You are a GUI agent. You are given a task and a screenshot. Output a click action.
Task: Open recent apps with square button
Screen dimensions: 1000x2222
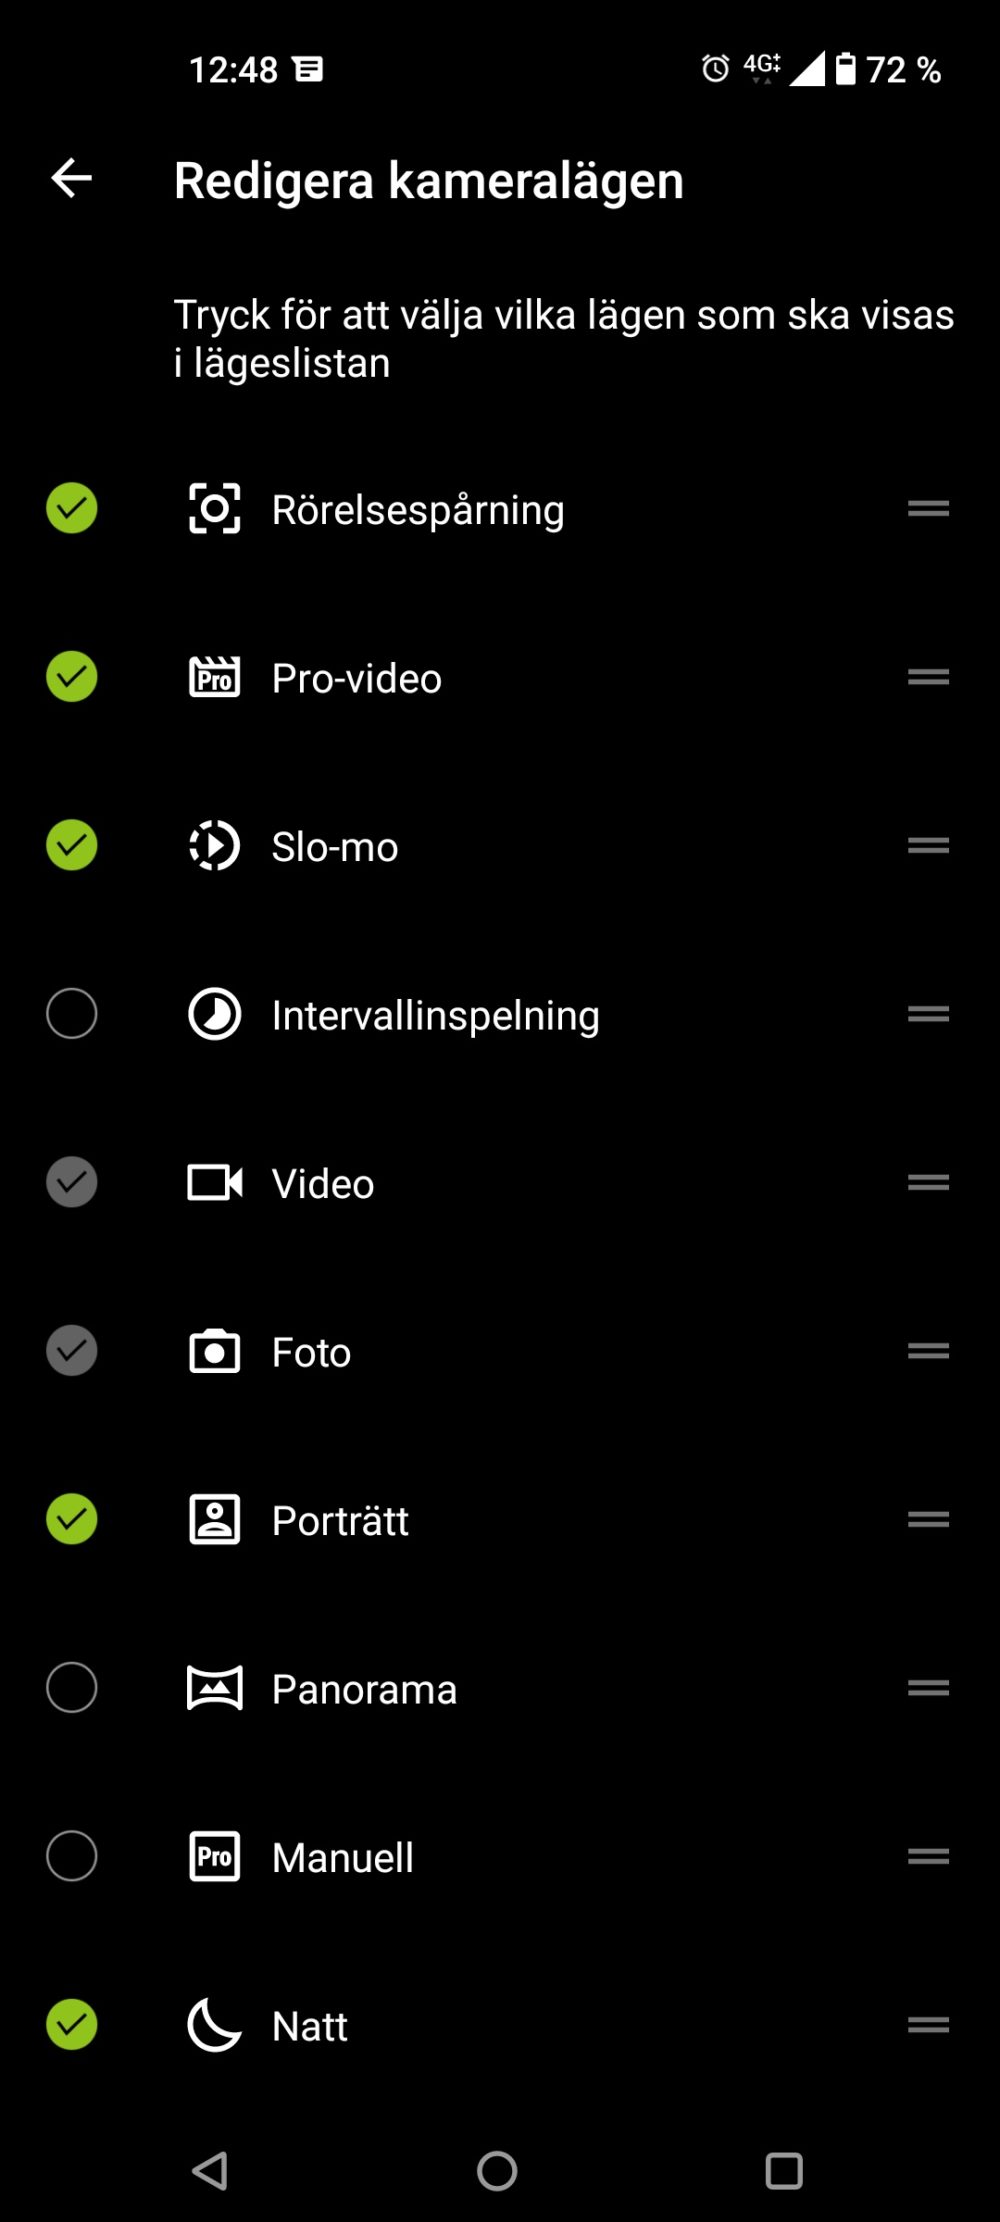pos(784,2171)
